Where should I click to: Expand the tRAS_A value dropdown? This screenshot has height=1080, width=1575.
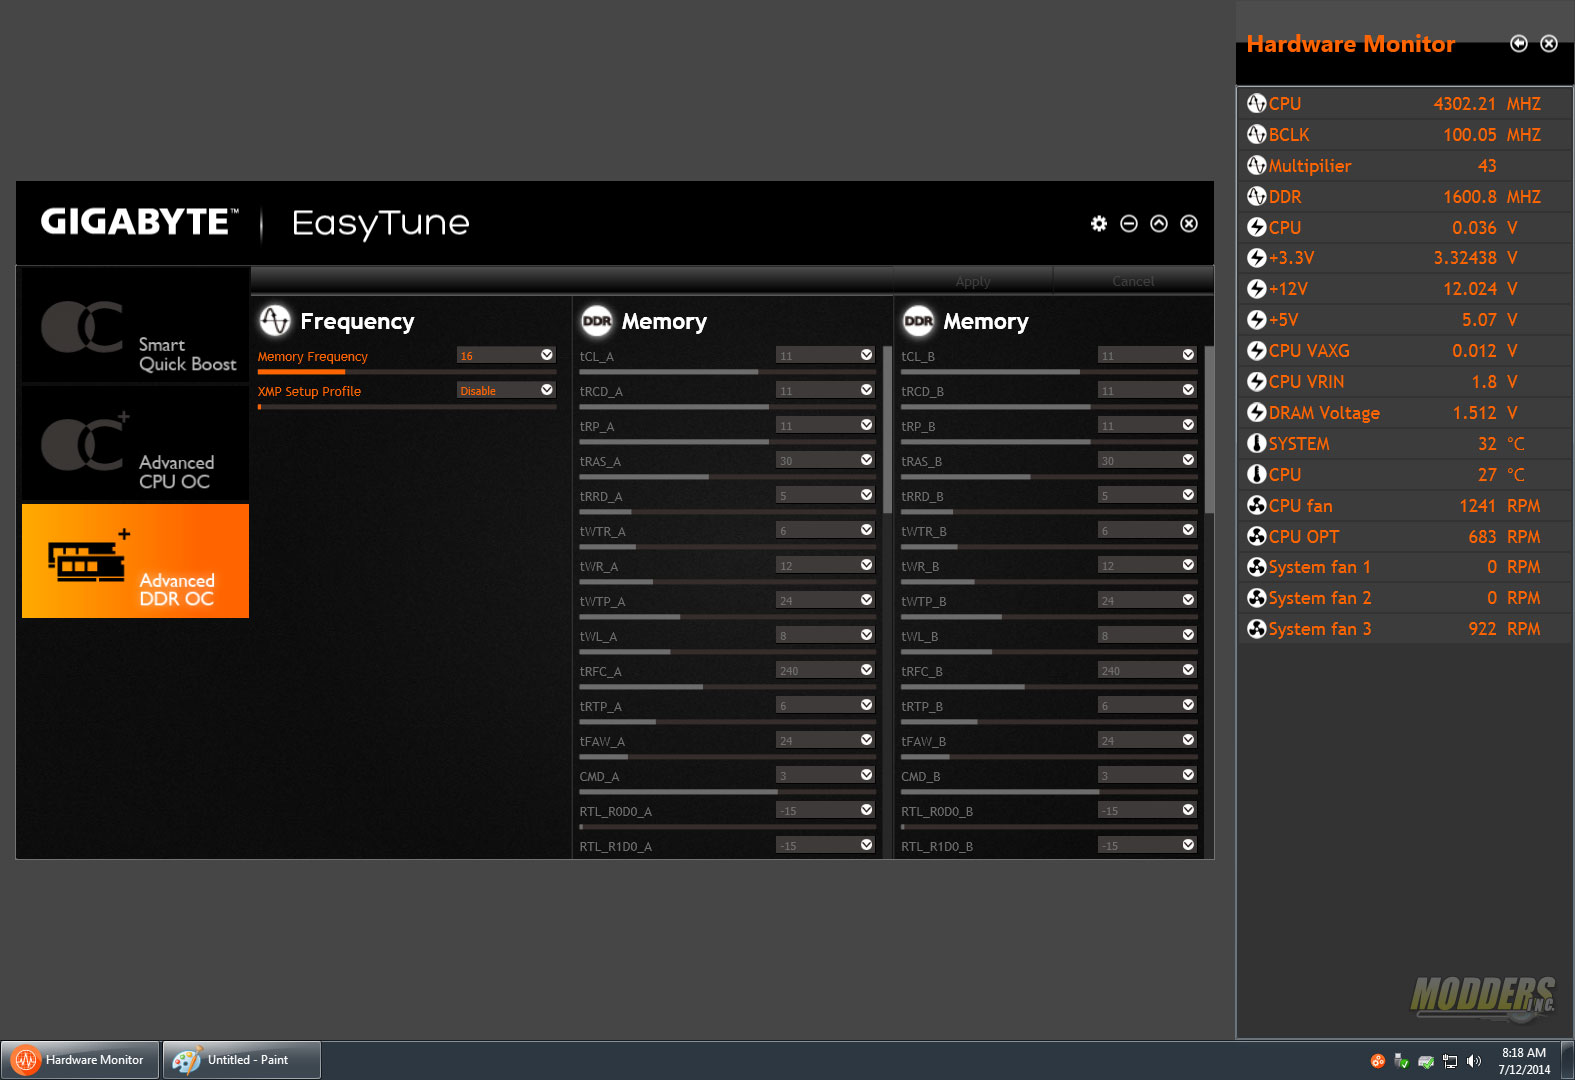(x=826, y=460)
